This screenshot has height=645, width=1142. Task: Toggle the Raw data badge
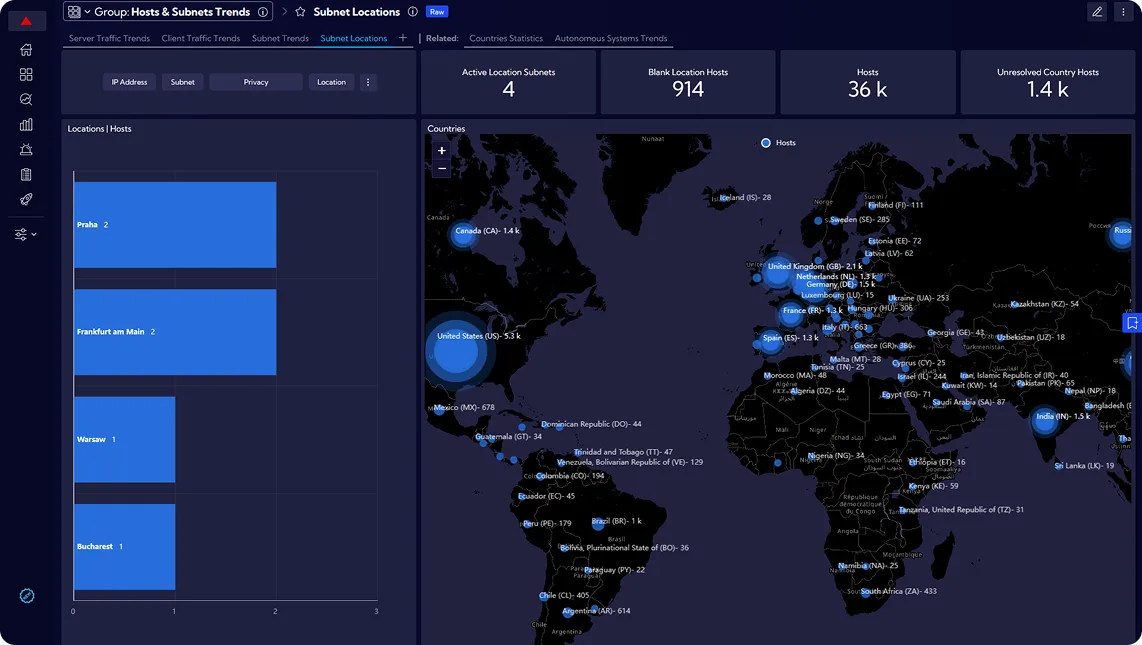coord(437,12)
